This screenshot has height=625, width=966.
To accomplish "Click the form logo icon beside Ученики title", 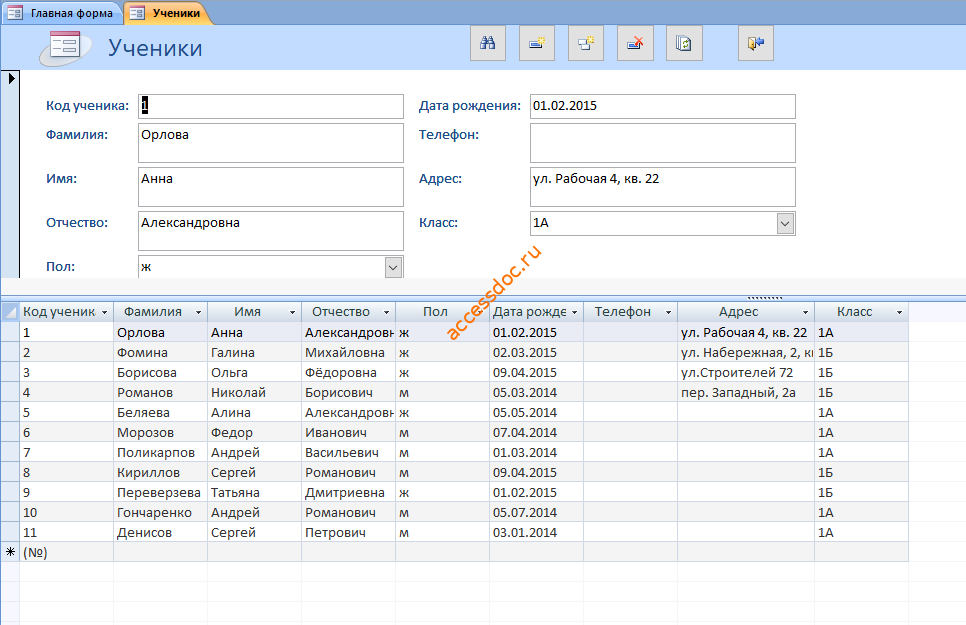I will click(65, 47).
